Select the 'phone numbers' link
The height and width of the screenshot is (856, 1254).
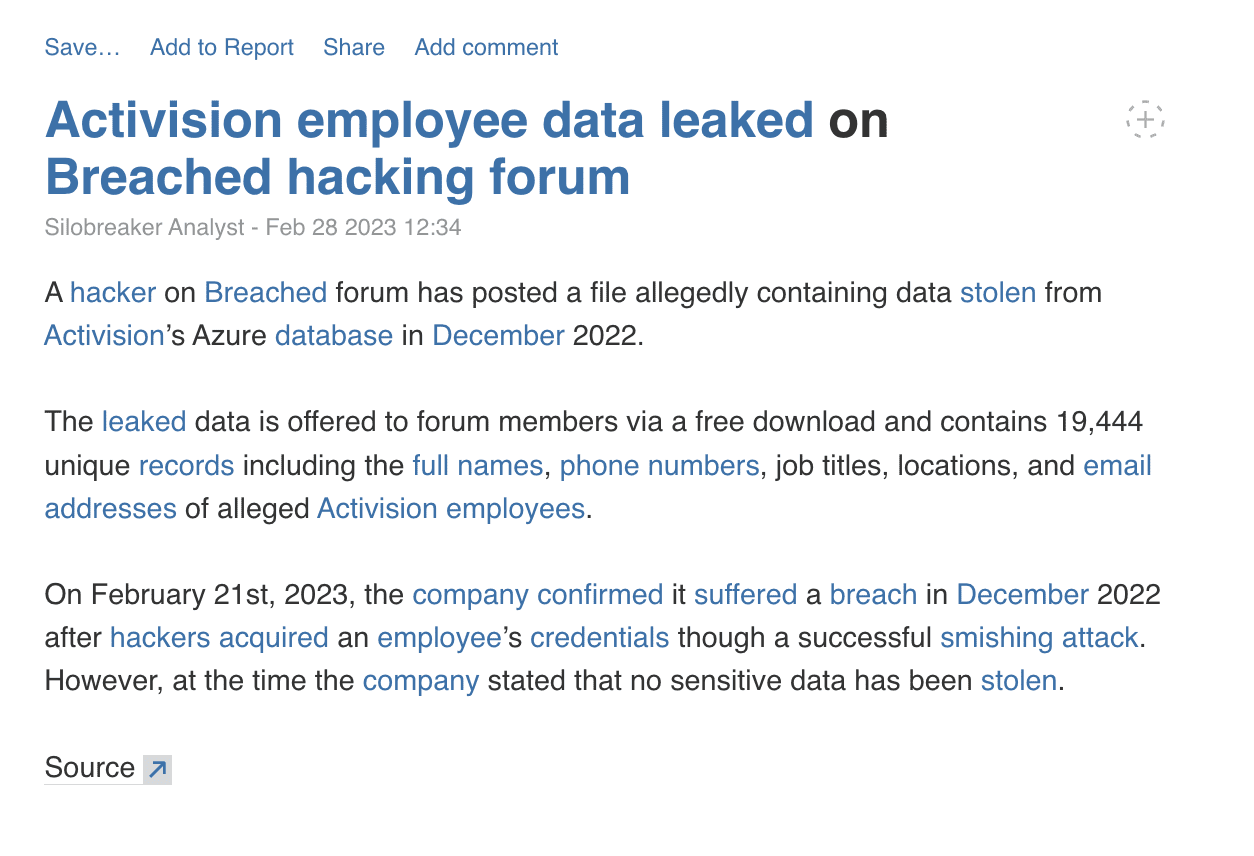click(x=659, y=465)
